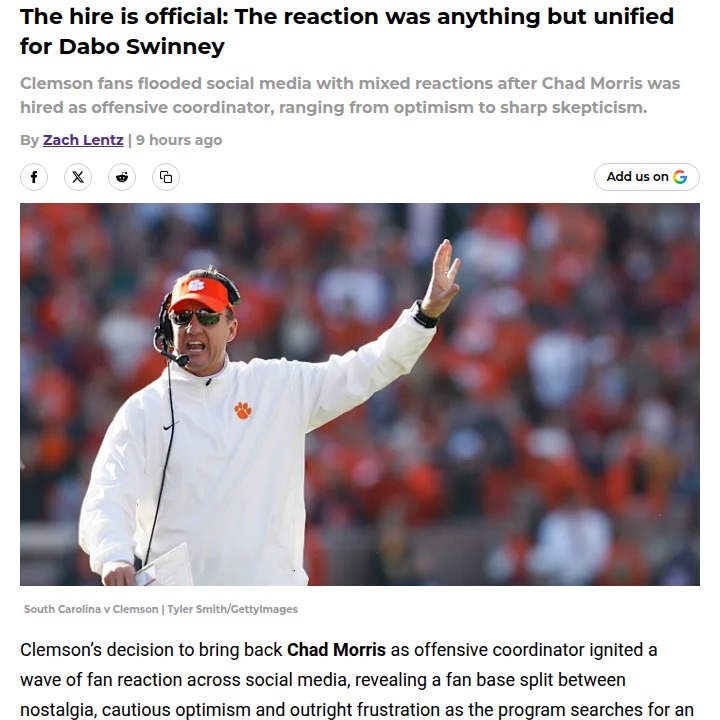720x720 pixels.
Task: Click the gray subheadline summary text
Action: [x=349, y=95]
